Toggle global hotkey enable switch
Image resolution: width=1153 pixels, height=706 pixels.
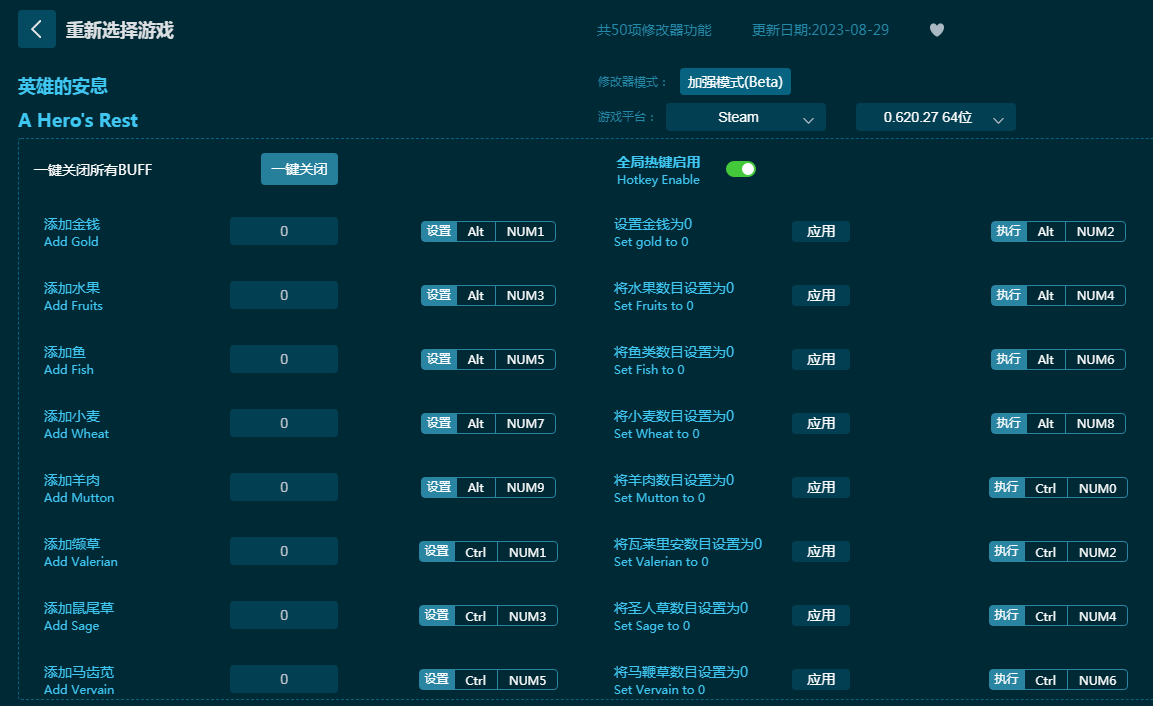point(740,169)
